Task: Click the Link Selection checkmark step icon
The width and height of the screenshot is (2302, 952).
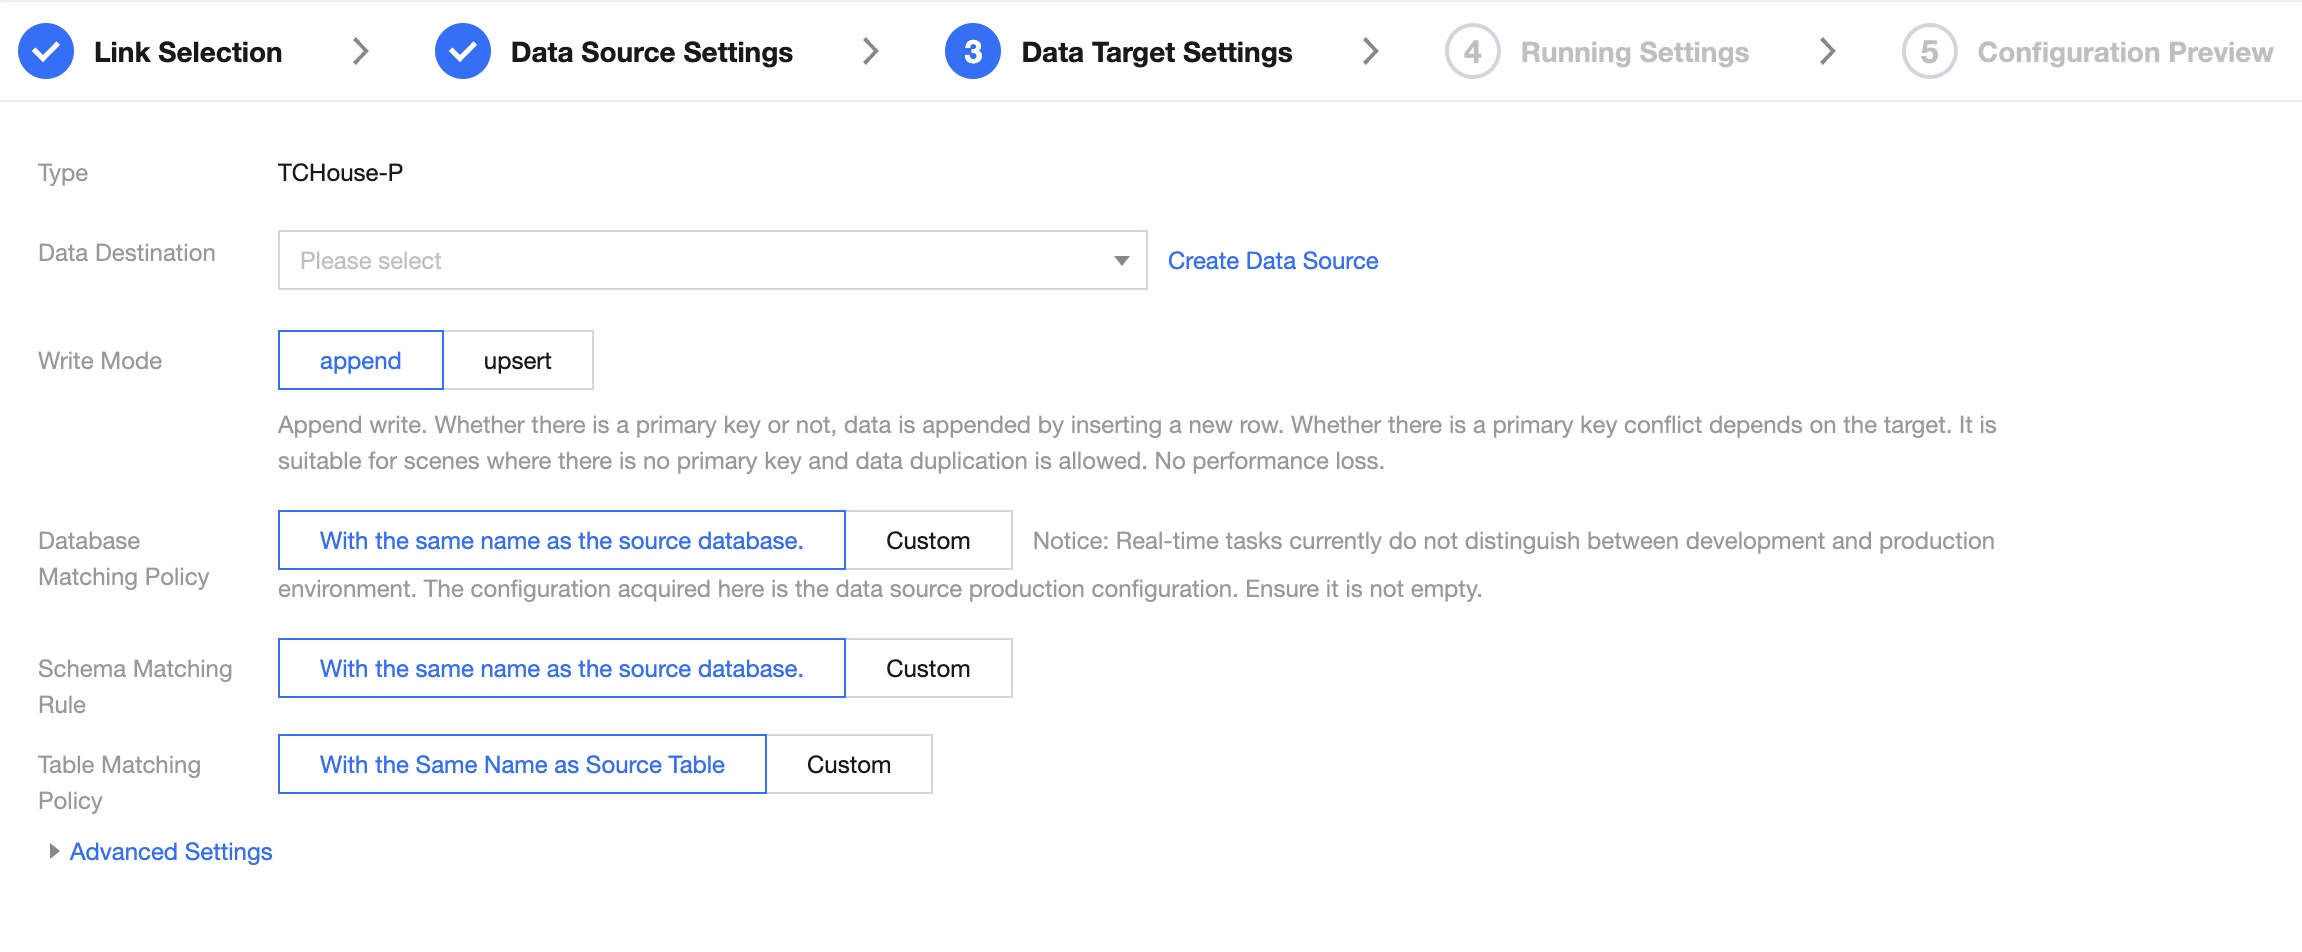Action: pos(46,52)
